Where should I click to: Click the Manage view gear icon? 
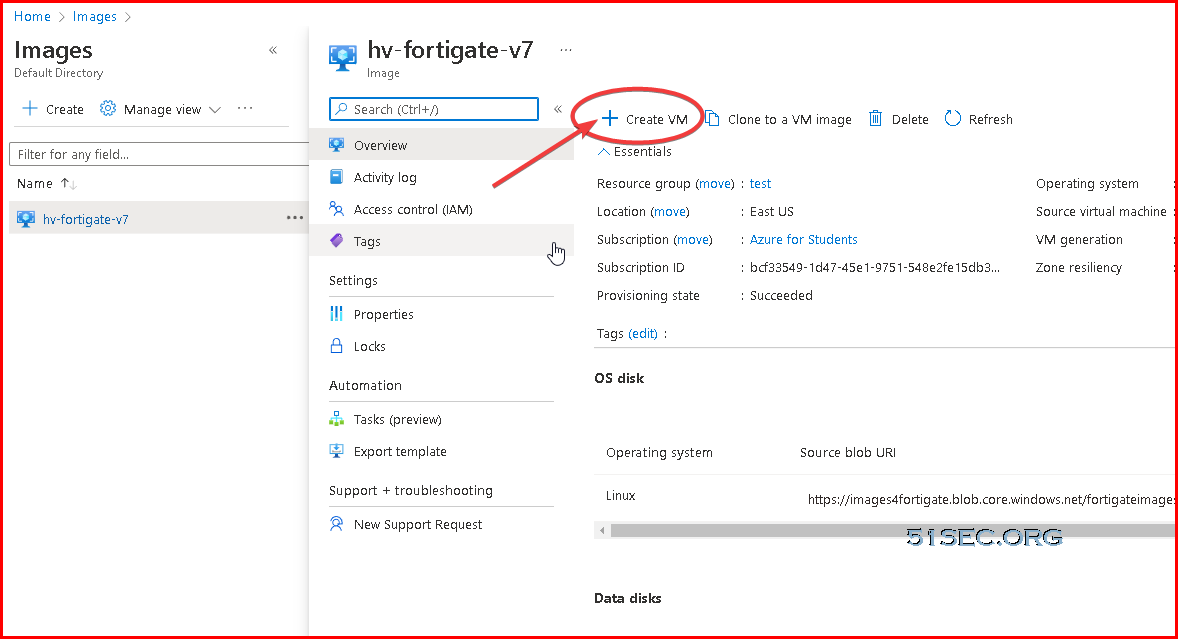tap(108, 109)
